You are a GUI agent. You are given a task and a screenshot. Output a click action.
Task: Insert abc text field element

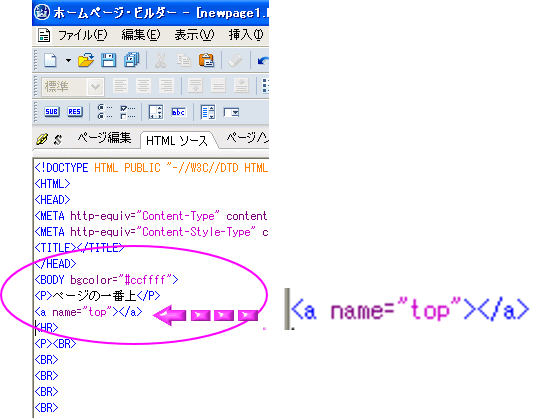click(178, 112)
